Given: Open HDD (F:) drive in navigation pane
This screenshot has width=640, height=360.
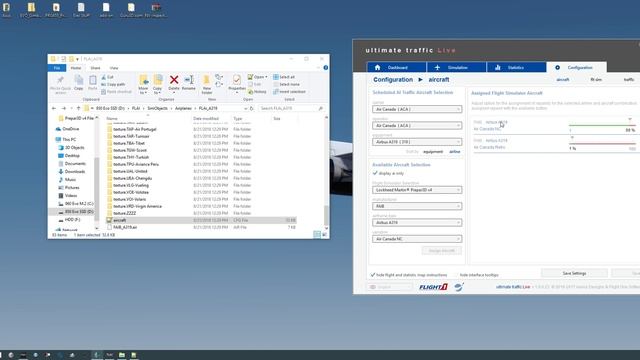Looking at the screenshot, I should [x=69, y=220].
